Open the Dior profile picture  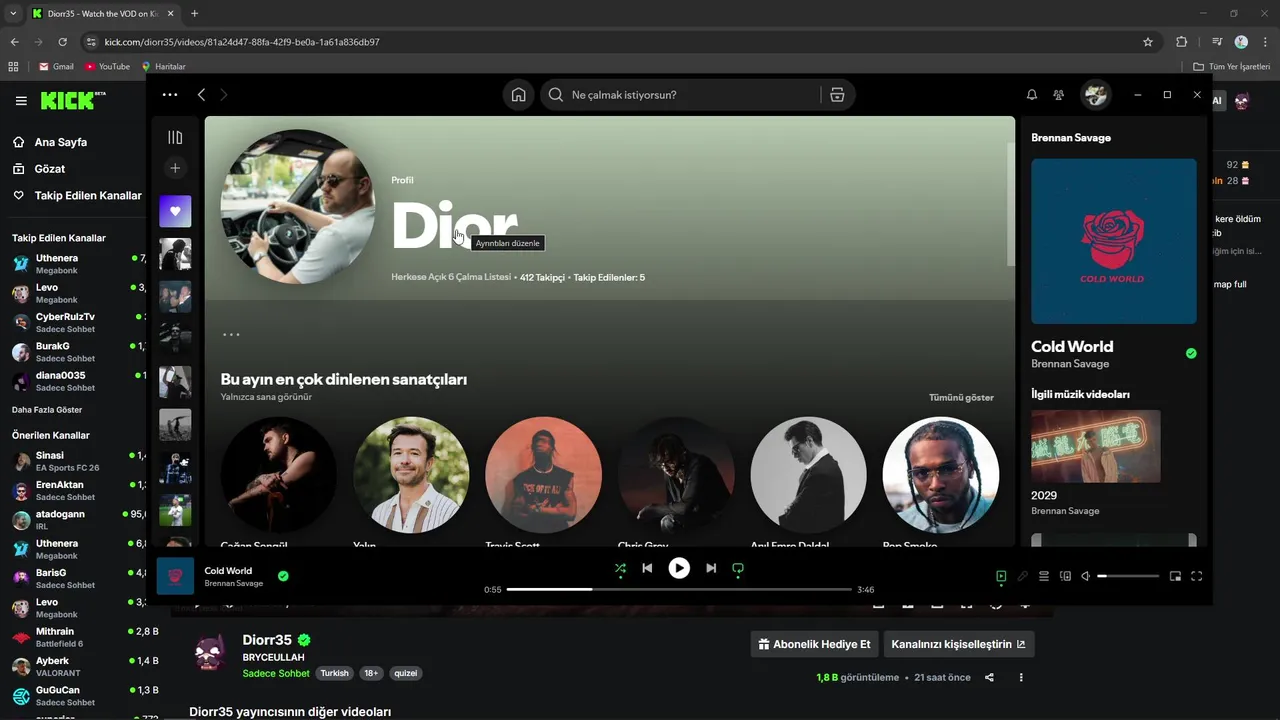298,206
